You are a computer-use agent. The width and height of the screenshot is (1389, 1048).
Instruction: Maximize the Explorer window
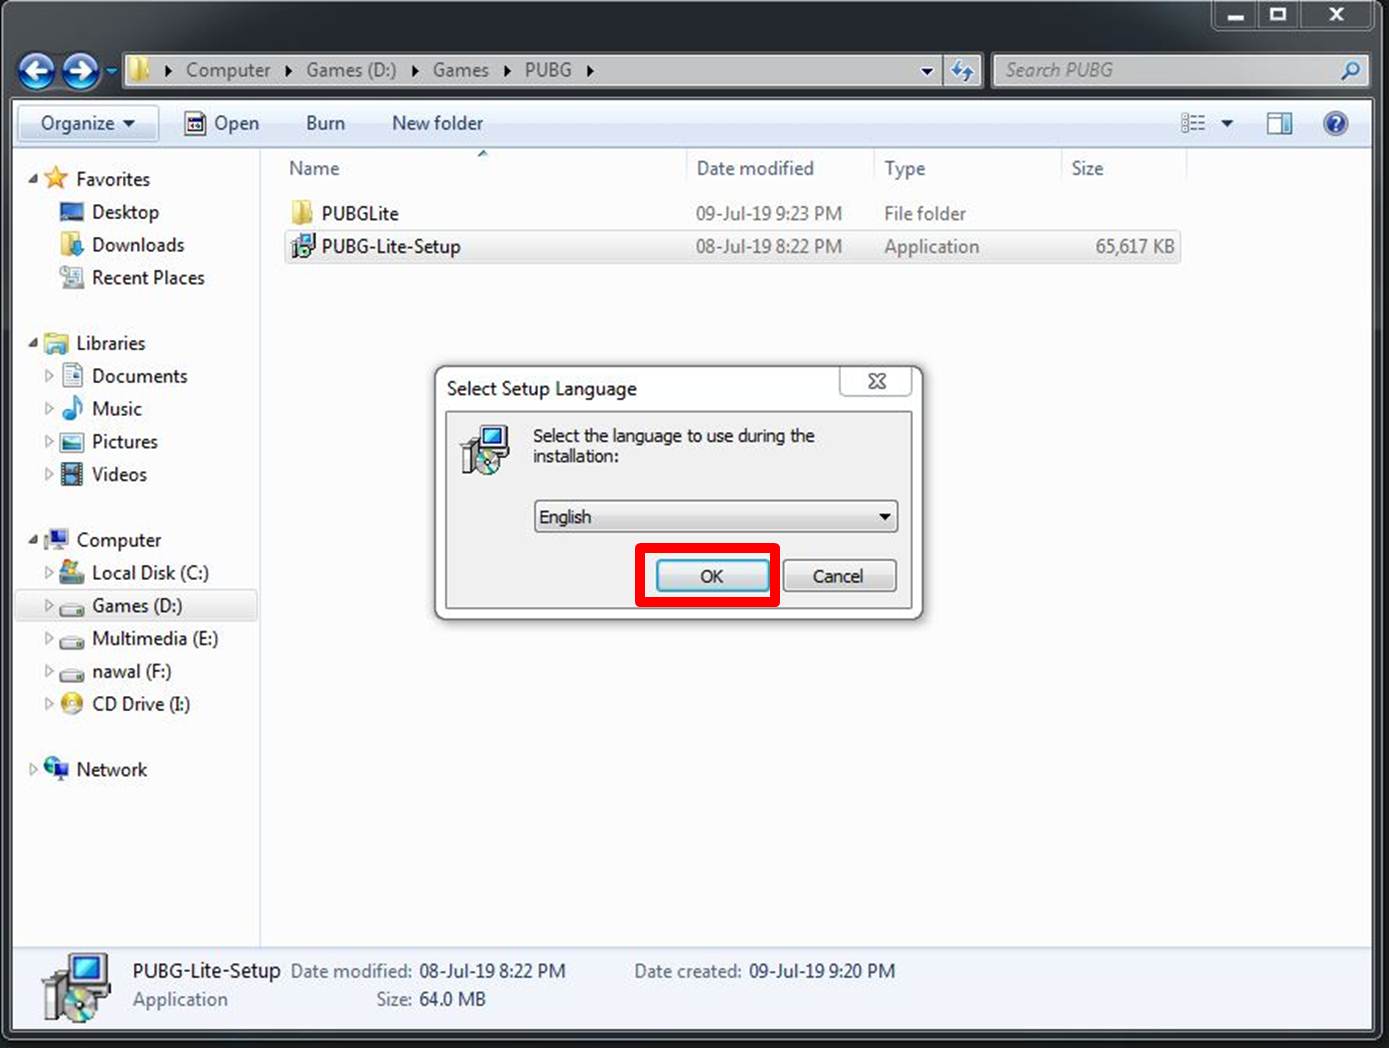tap(1277, 14)
